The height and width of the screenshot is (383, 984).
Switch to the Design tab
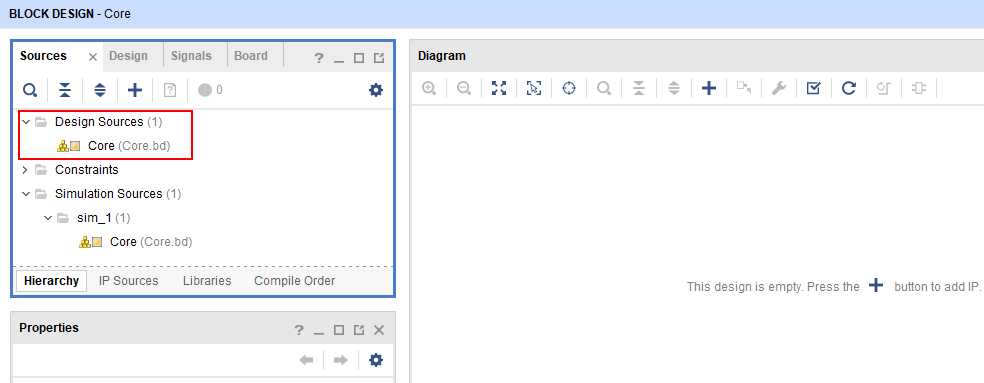click(128, 55)
